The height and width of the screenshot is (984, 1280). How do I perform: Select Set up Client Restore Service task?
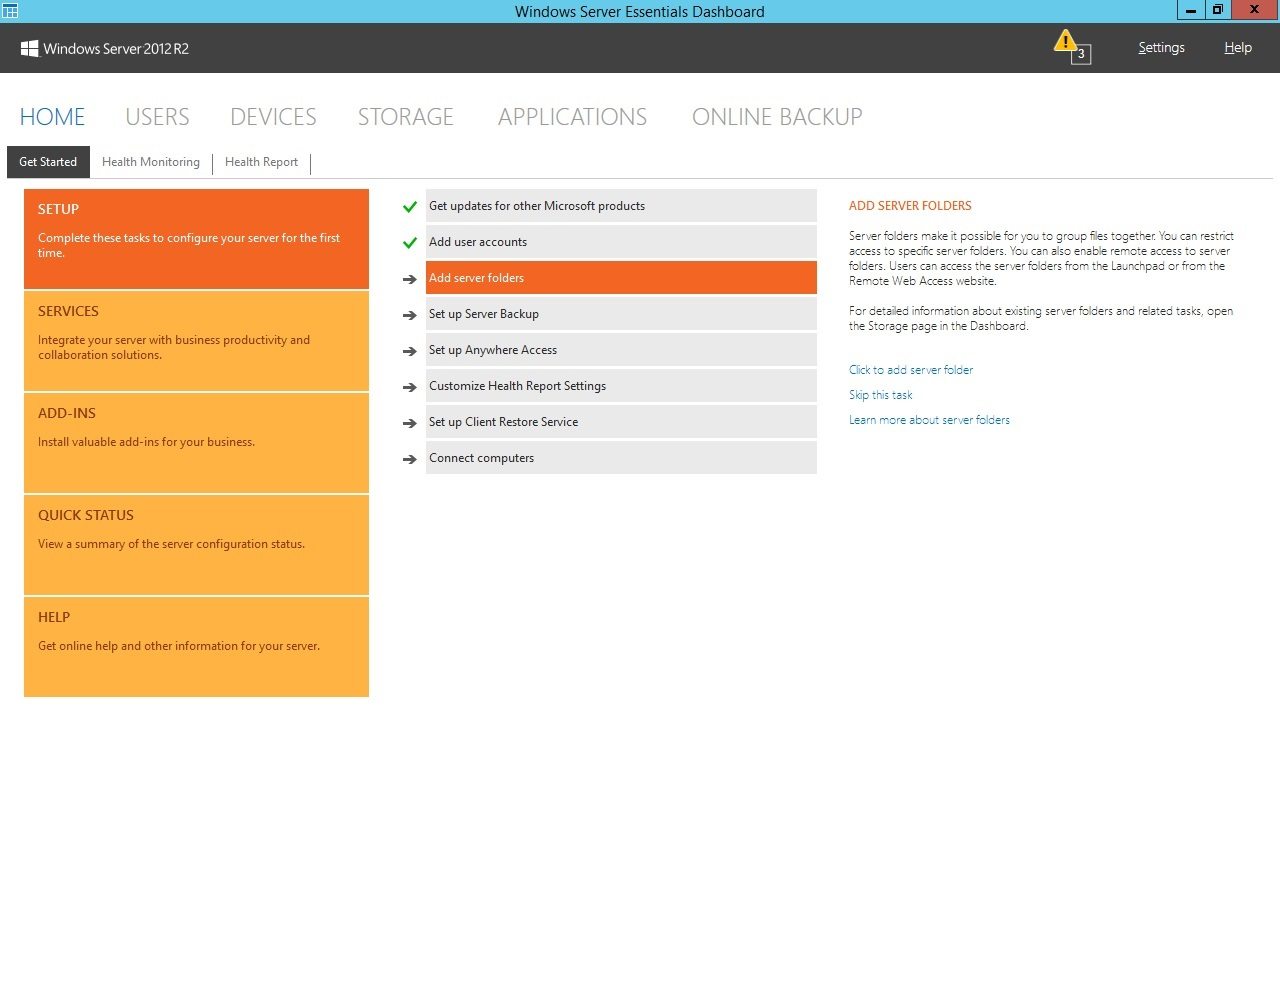tap(621, 422)
